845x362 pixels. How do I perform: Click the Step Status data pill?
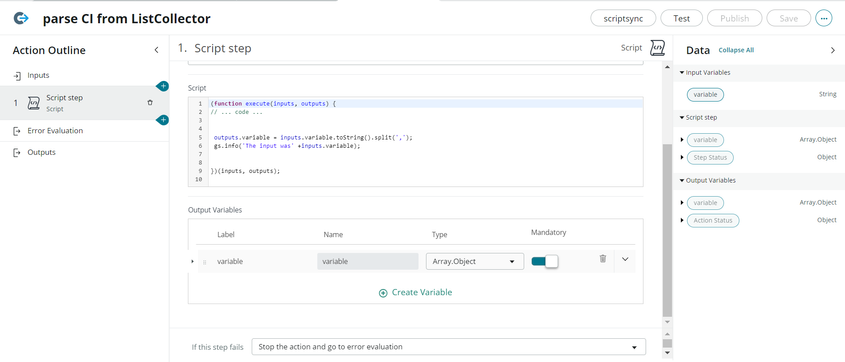click(710, 158)
